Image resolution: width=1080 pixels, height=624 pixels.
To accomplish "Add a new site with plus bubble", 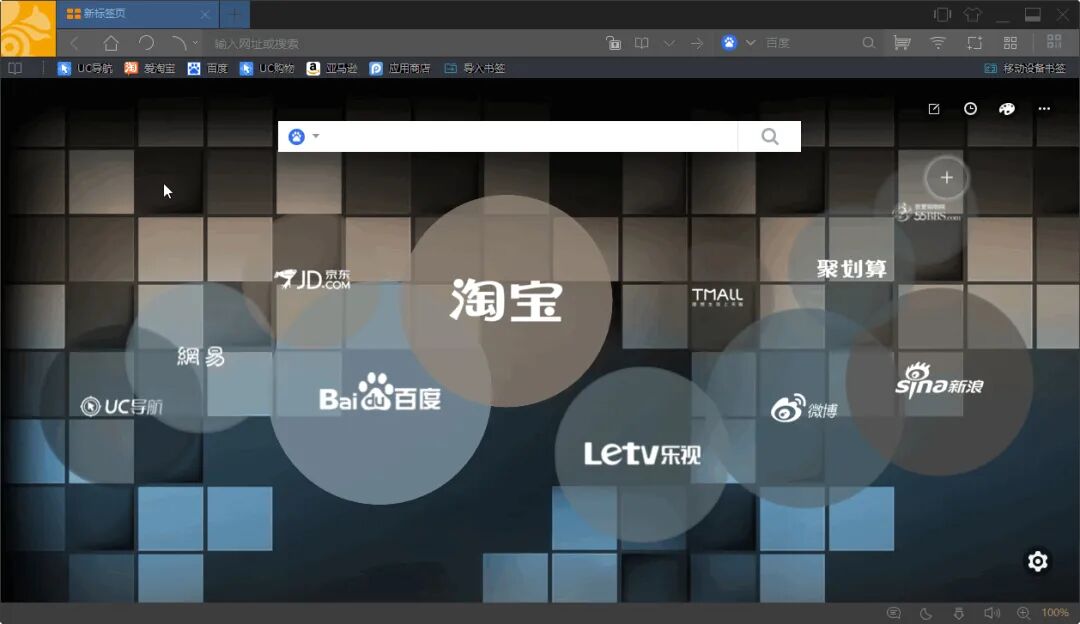I will (x=946, y=178).
